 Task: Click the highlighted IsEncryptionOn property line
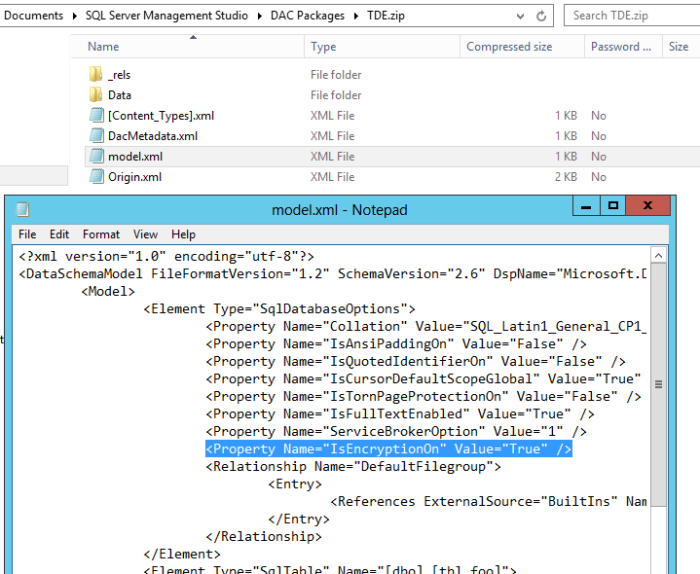(388, 449)
